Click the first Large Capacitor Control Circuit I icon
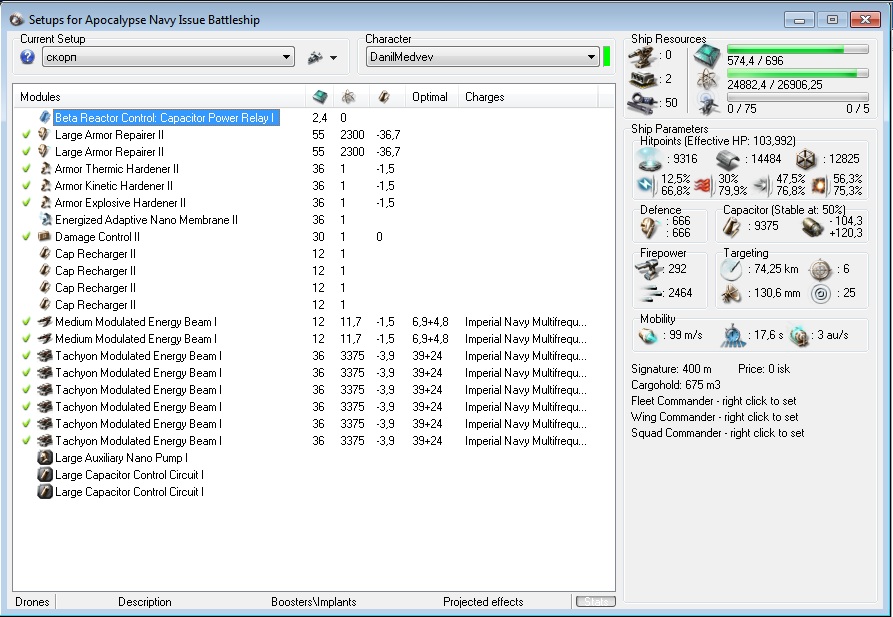Screen dimensions: 893x617 click(x=45, y=475)
